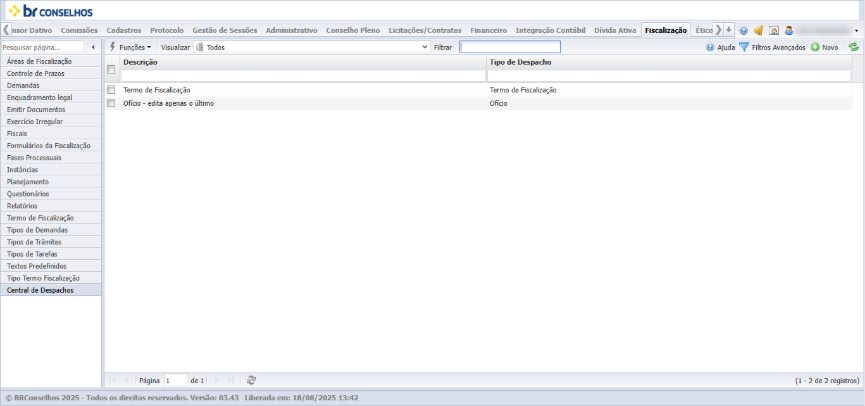The image size is (865, 406).
Task: Click the Tipo de Despacho filter field
Action: coord(669,76)
